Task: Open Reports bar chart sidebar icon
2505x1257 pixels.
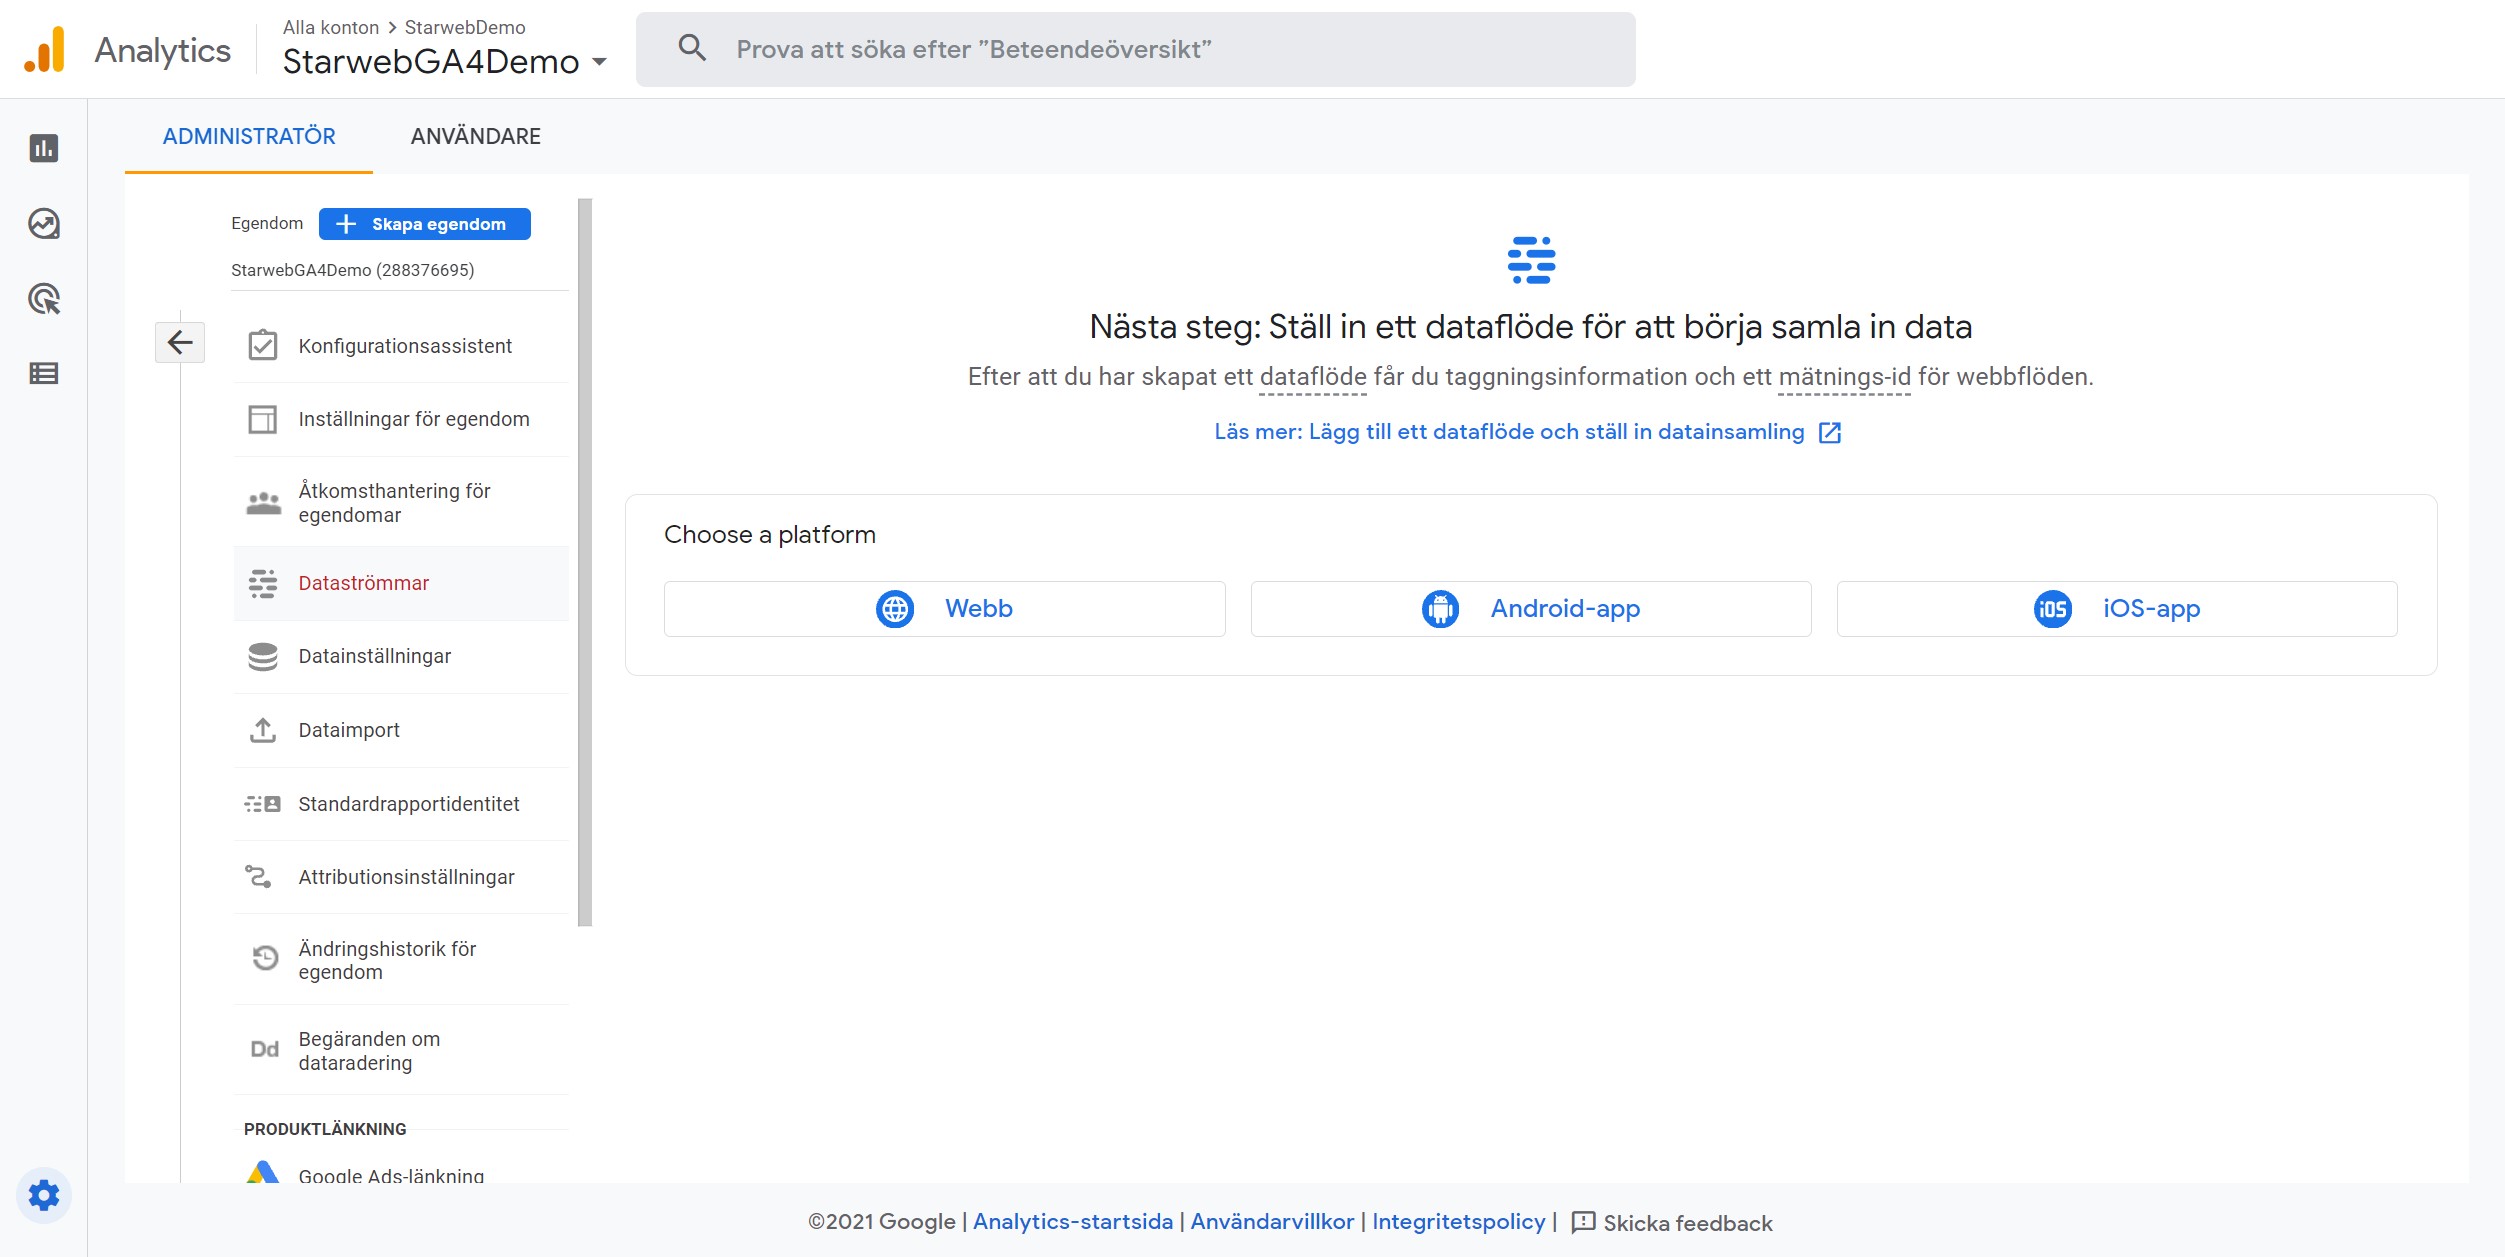Action: (44, 148)
